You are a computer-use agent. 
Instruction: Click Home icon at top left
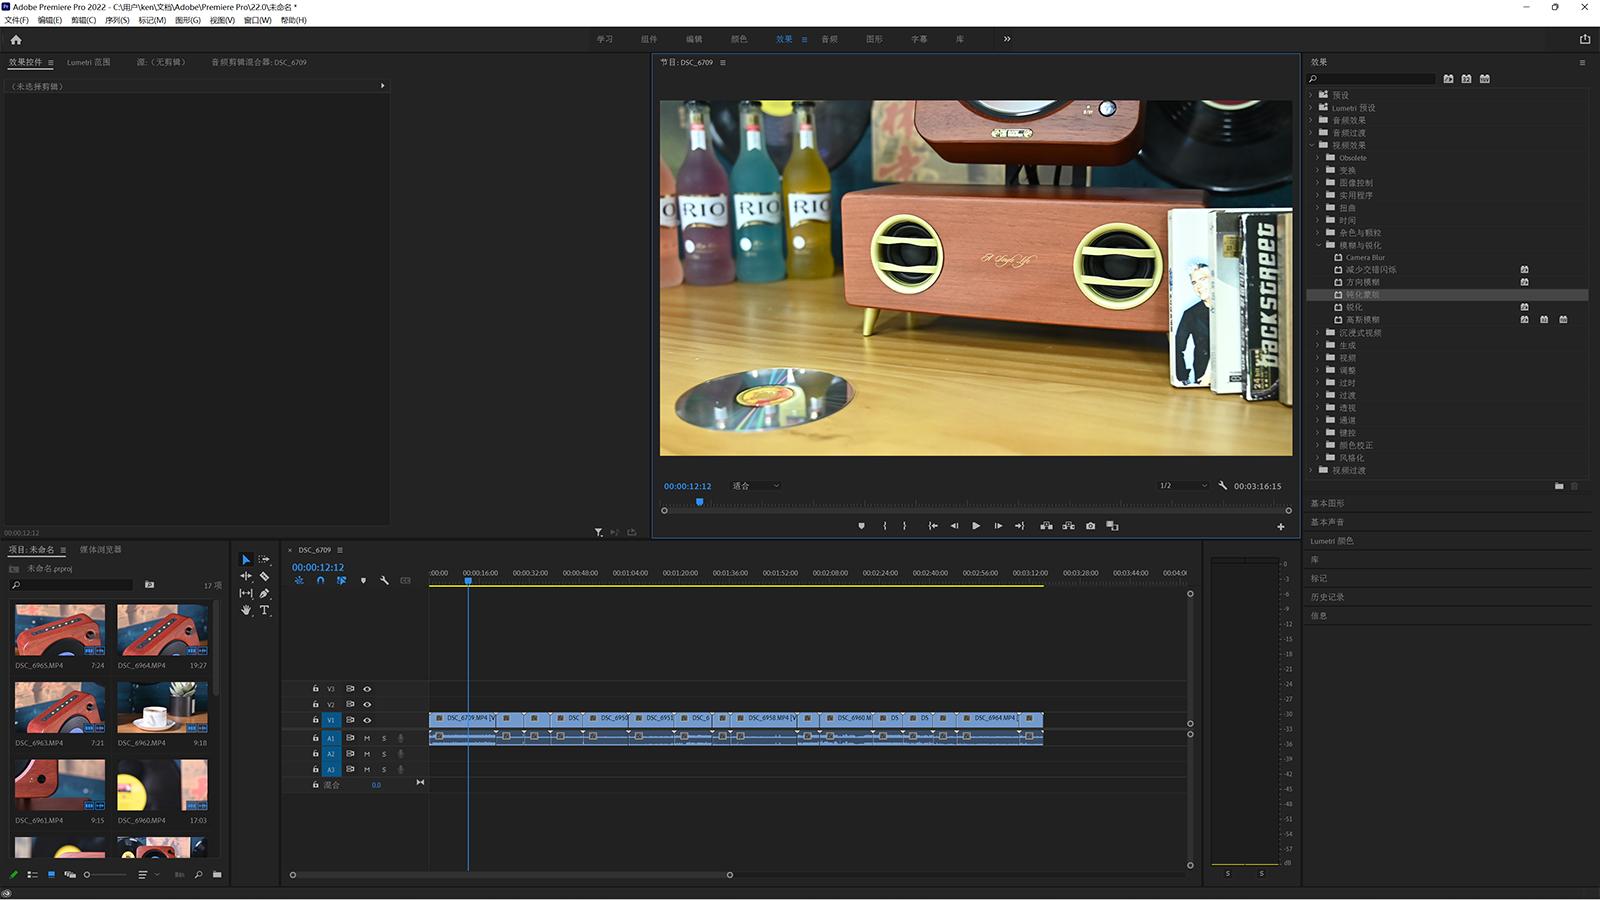click(16, 40)
